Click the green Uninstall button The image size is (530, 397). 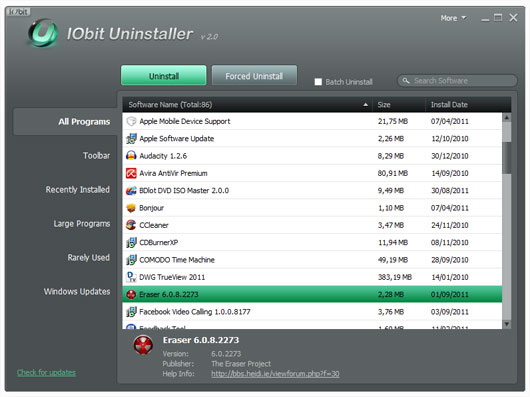(x=164, y=76)
